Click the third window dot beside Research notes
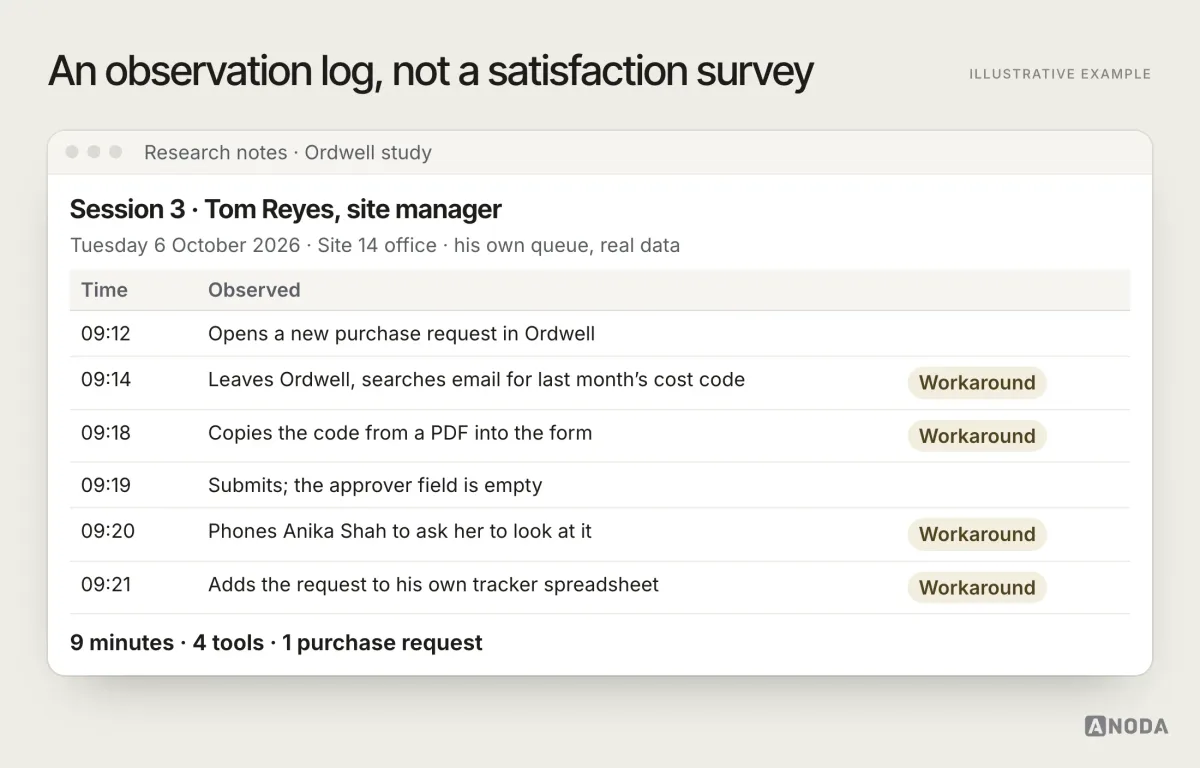 coord(116,152)
